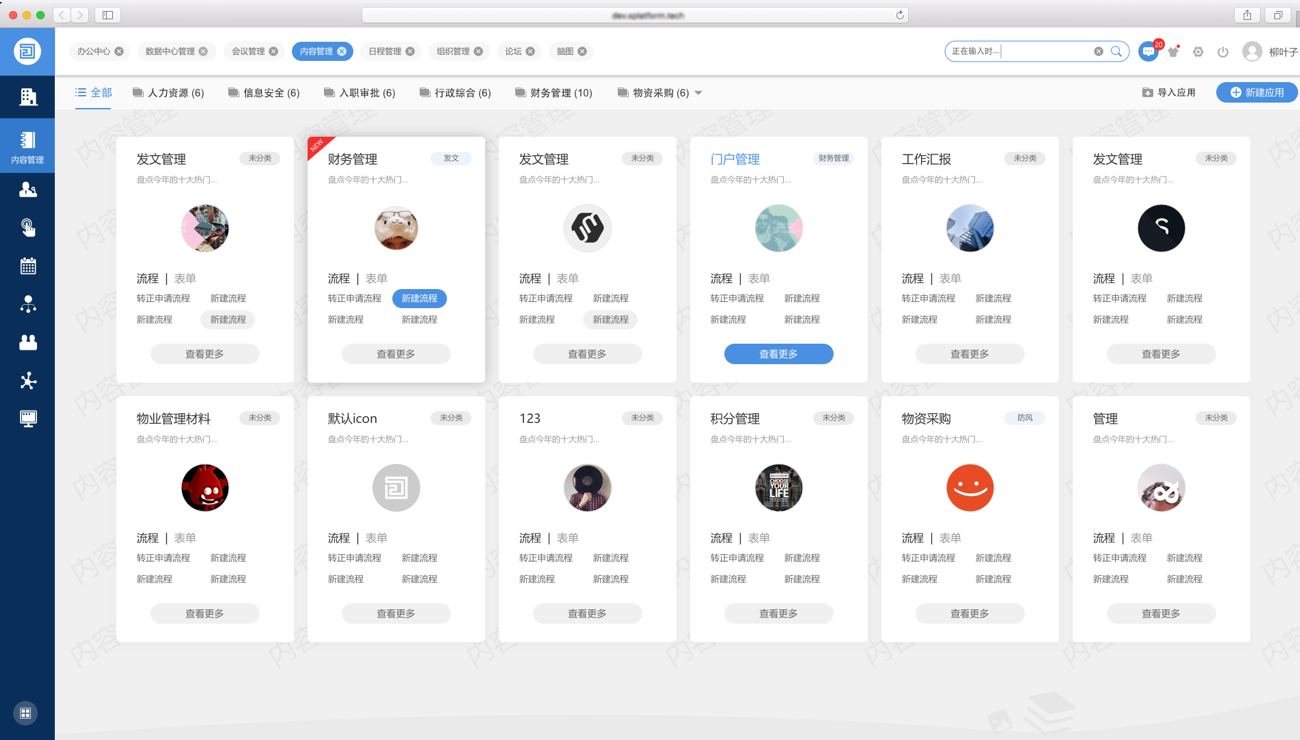Open the message notifications icon with badge

(x=1148, y=52)
